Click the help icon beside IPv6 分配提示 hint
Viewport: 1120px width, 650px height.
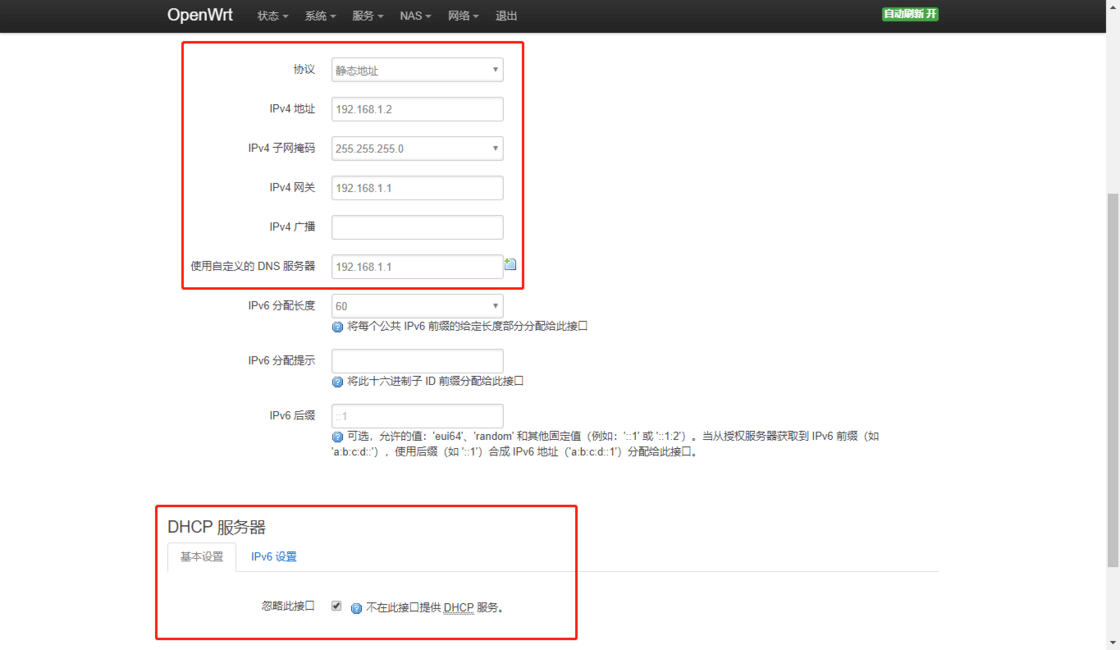[x=337, y=381]
